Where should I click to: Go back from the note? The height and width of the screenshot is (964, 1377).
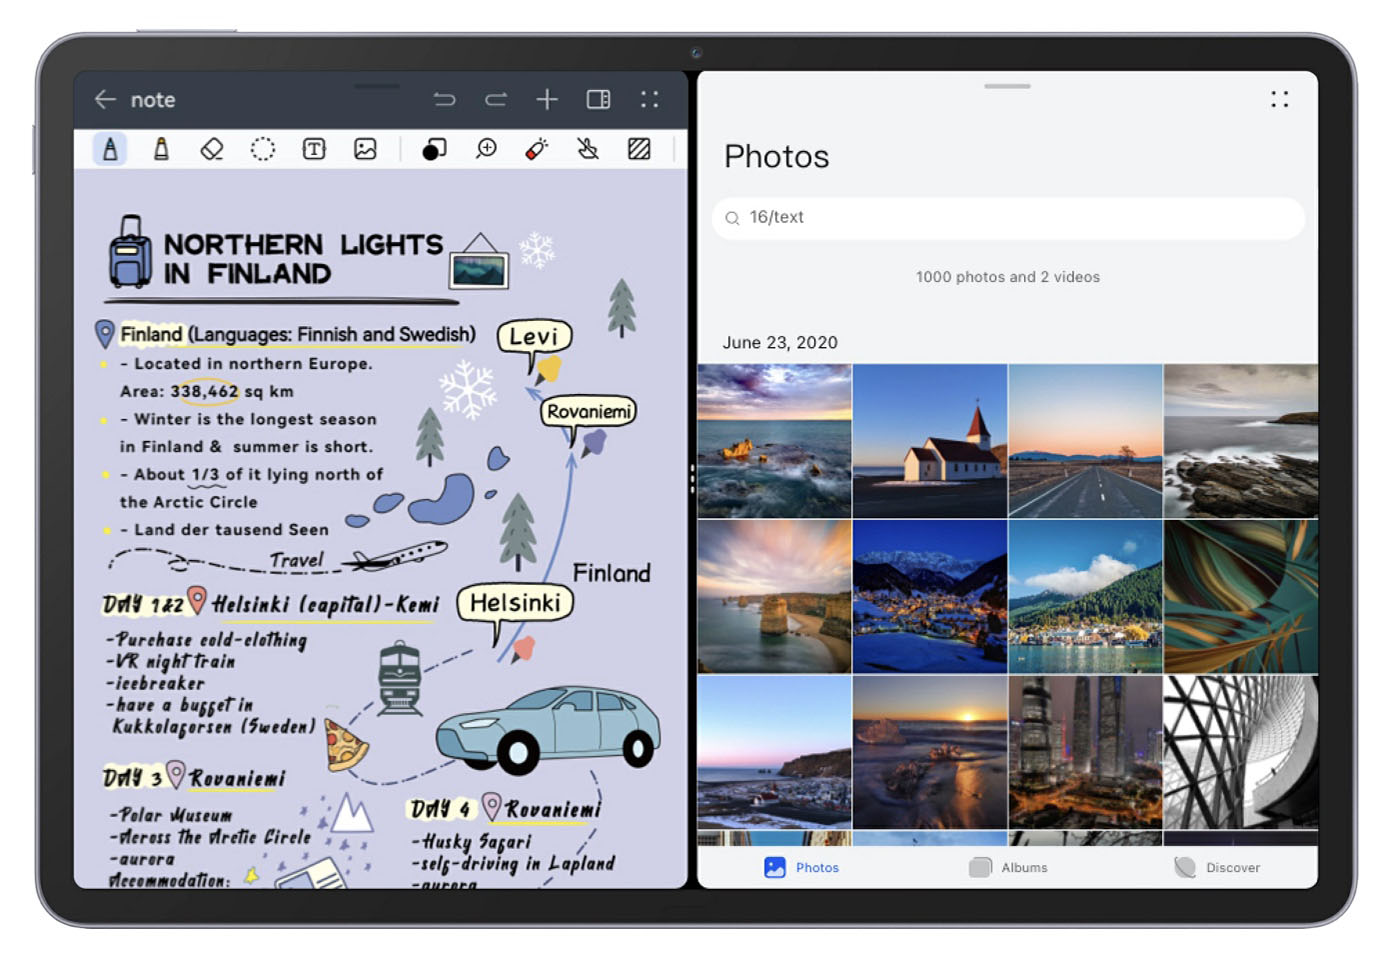[105, 99]
